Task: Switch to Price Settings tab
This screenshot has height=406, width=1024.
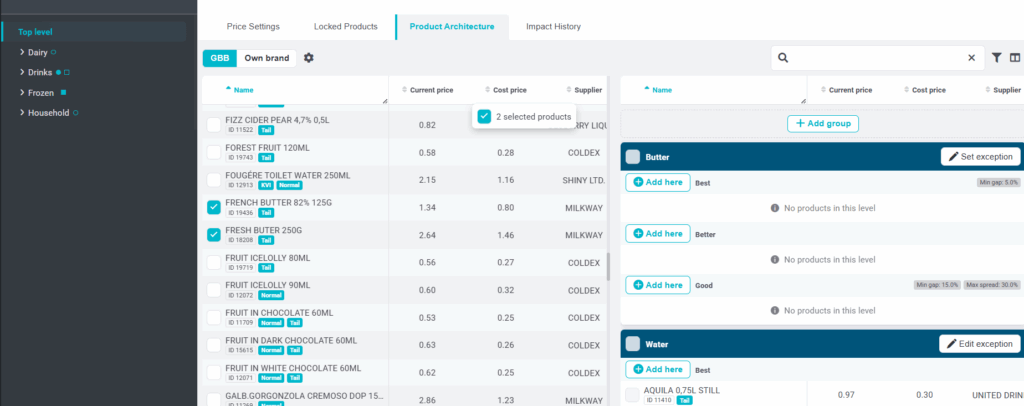Action: [253, 26]
